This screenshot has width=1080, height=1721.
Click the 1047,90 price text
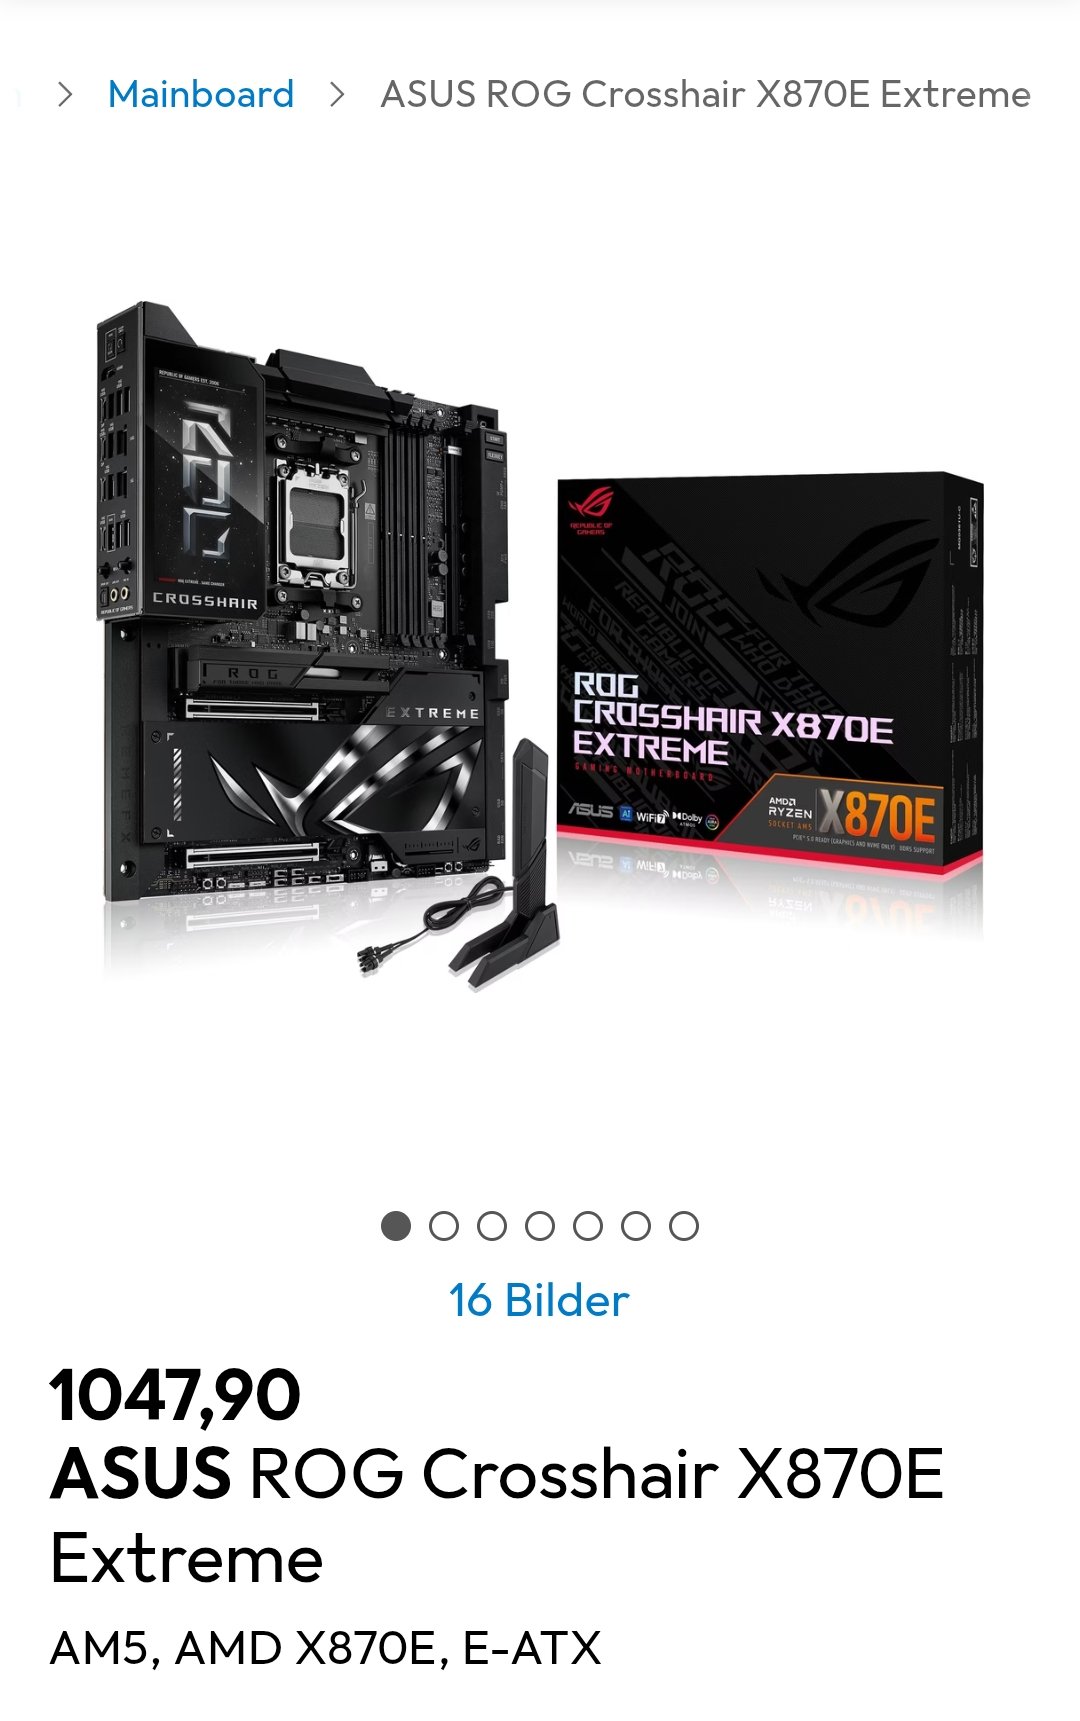[x=175, y=1395]
